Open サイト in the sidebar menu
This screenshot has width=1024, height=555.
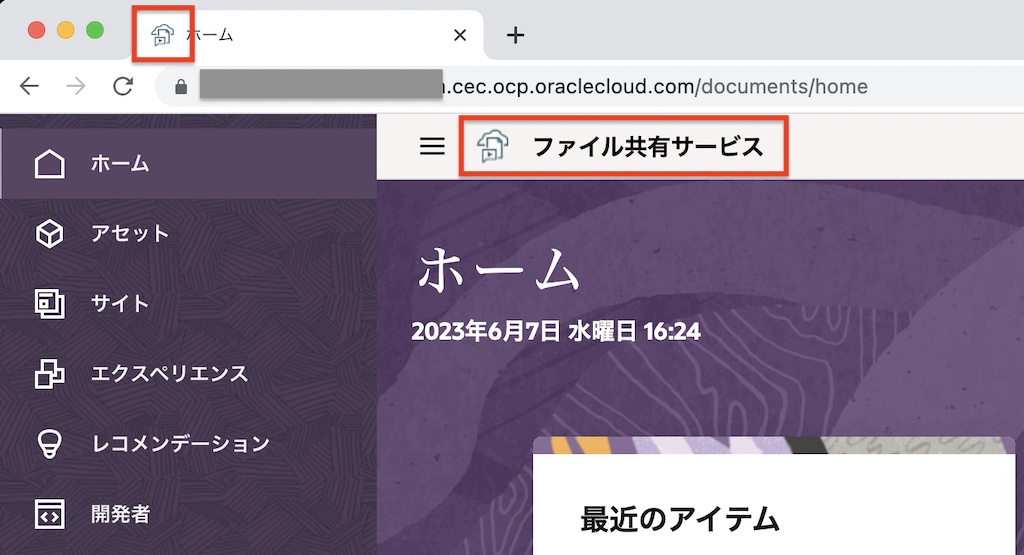pyautogui.click(x=189, y=304)
